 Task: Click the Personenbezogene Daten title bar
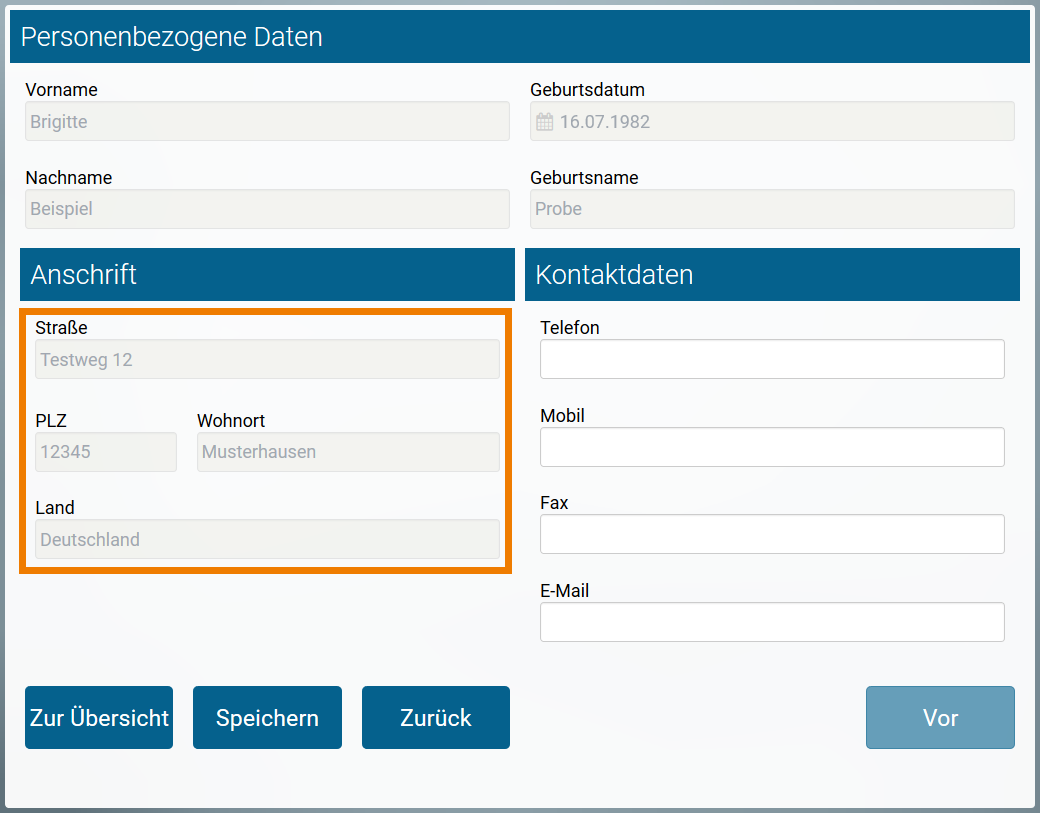point(520,37)
